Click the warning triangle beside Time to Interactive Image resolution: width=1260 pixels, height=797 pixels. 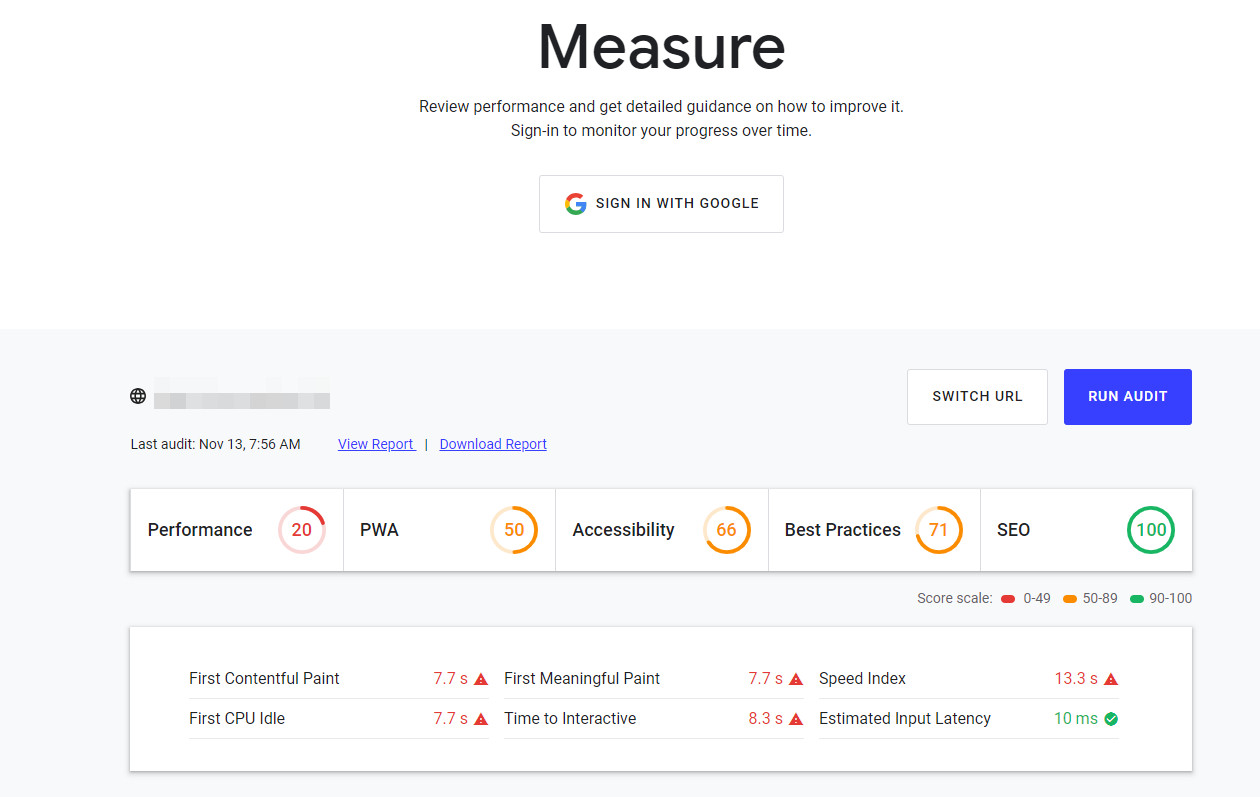pyautogui.click(x=796, y=718)
